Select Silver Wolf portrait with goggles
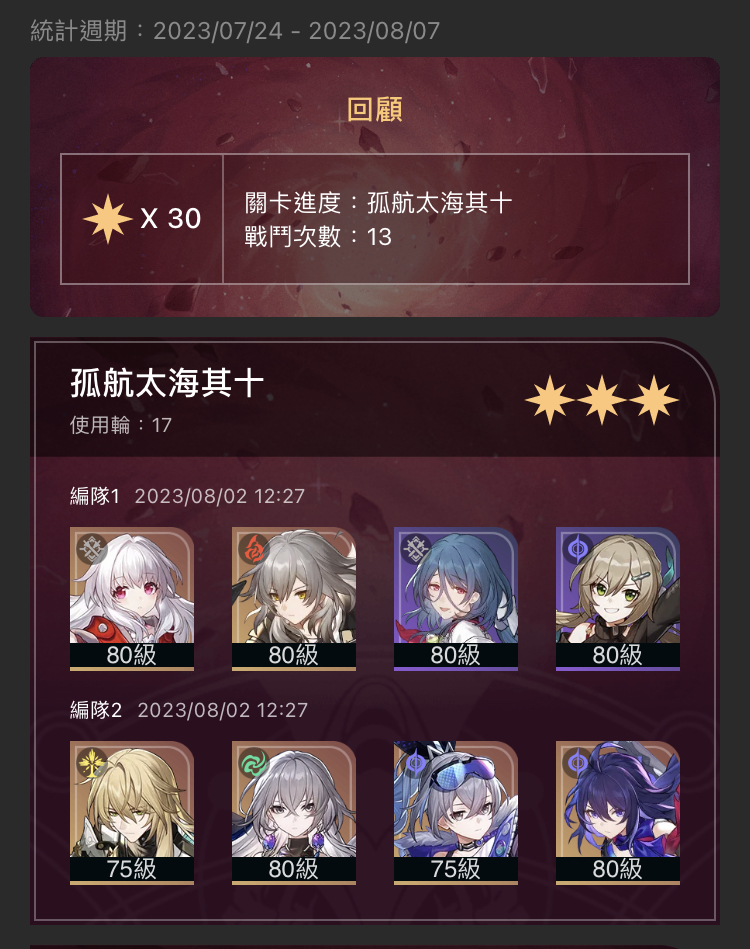The width and height of the screenshot is (750, 949). pyautogui.click(x=456, y=813)
